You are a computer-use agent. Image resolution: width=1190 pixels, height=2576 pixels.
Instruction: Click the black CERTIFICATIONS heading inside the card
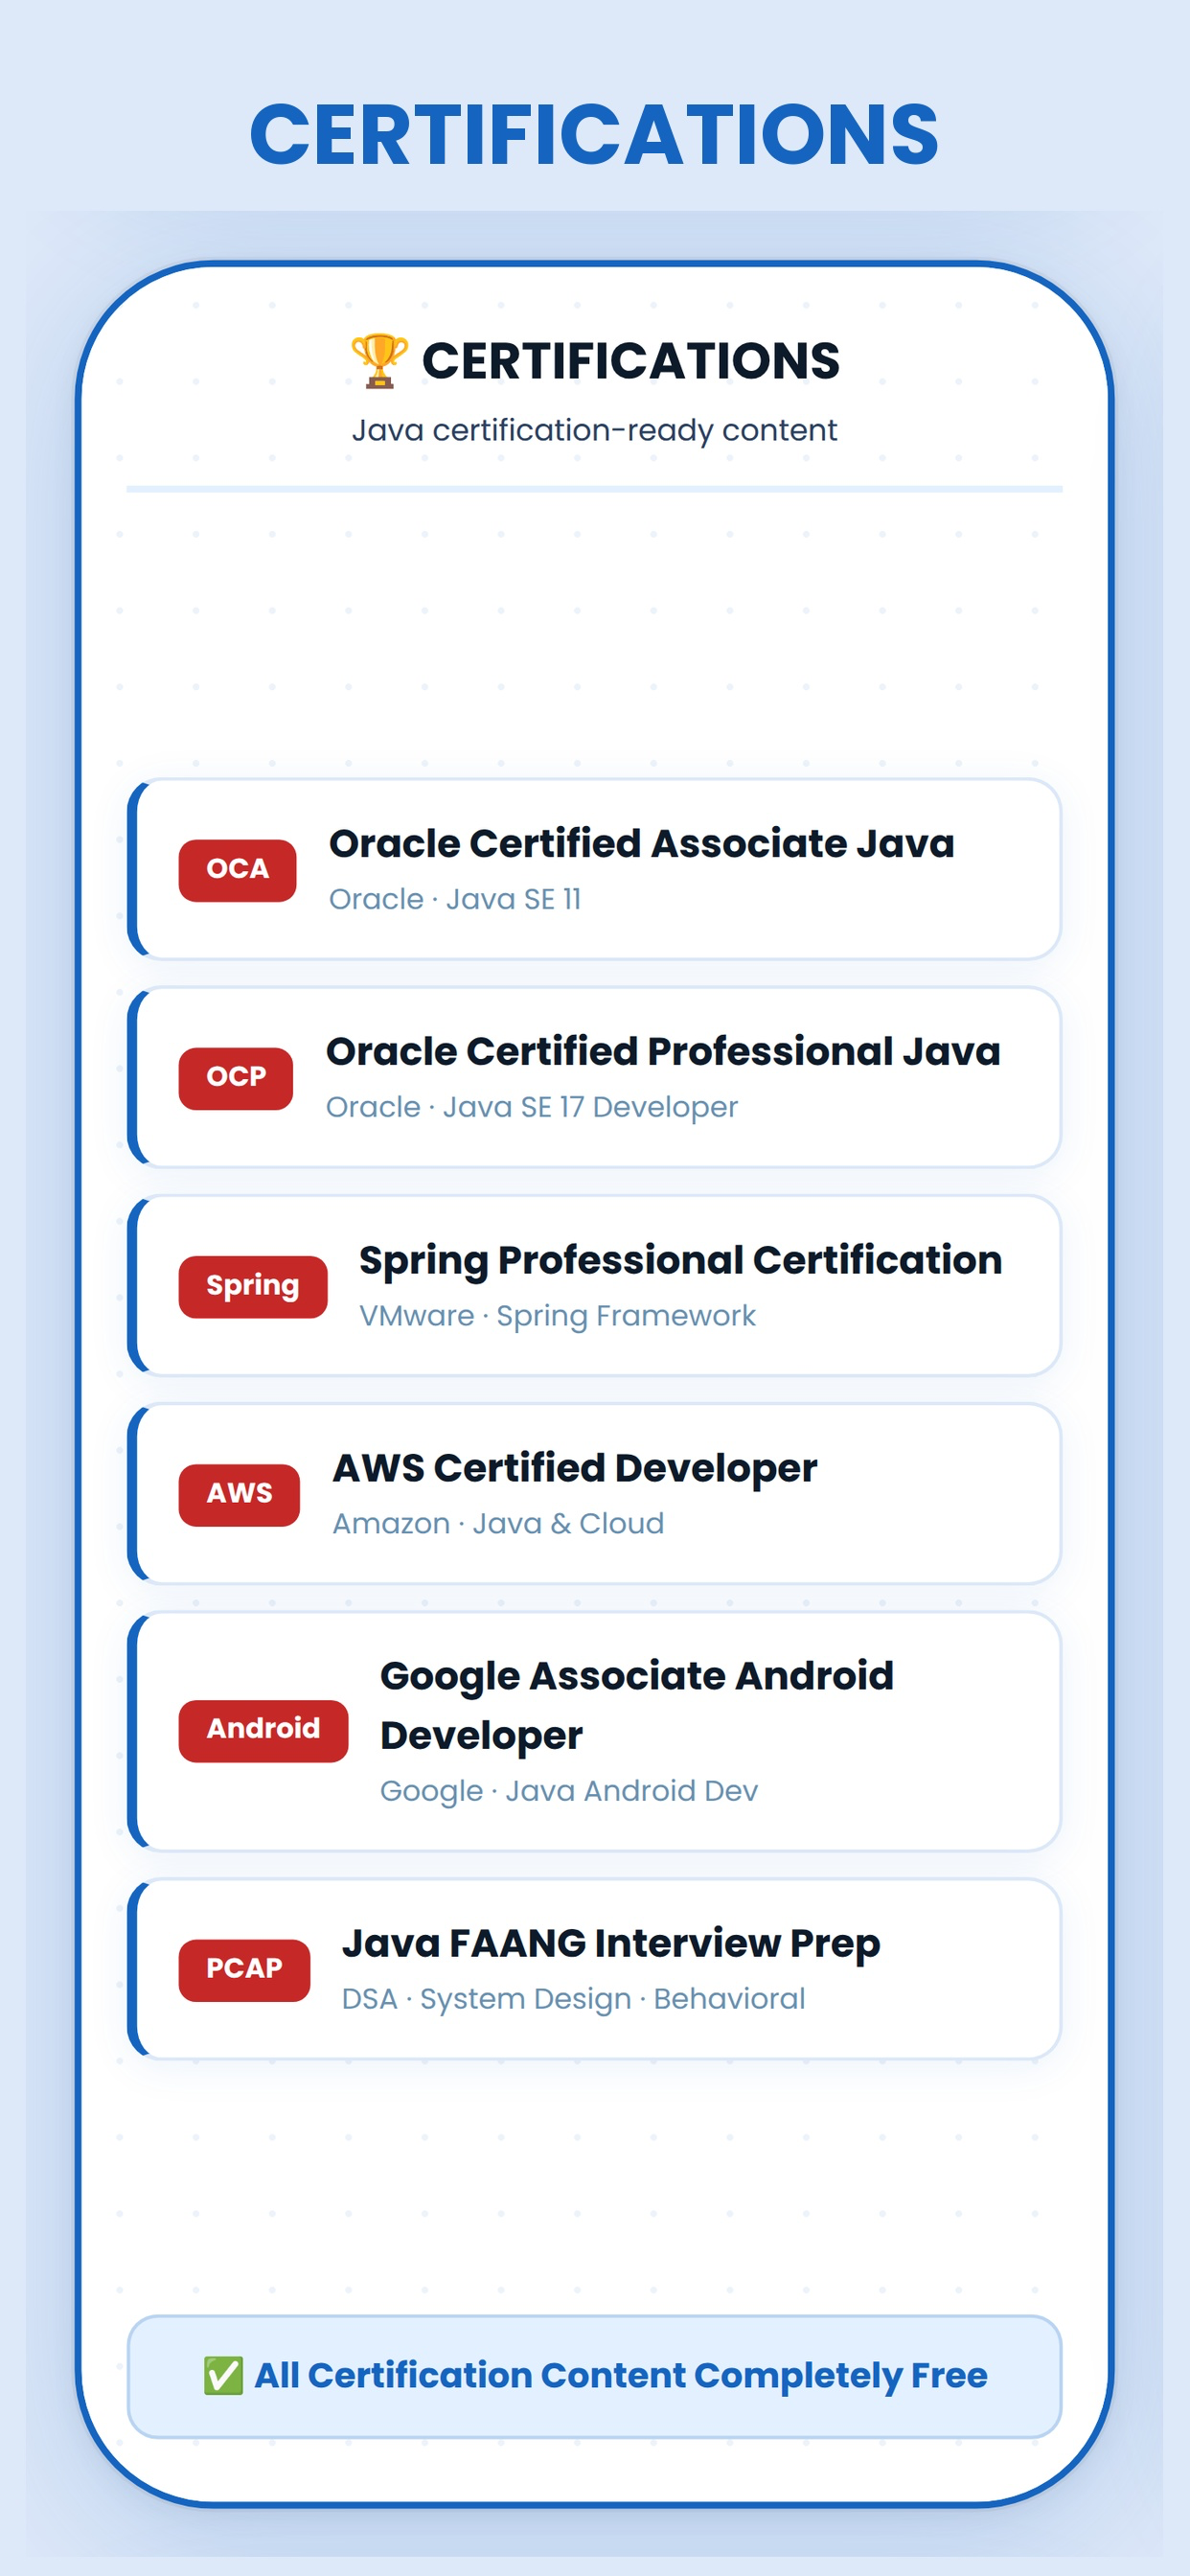pos(630,361)
